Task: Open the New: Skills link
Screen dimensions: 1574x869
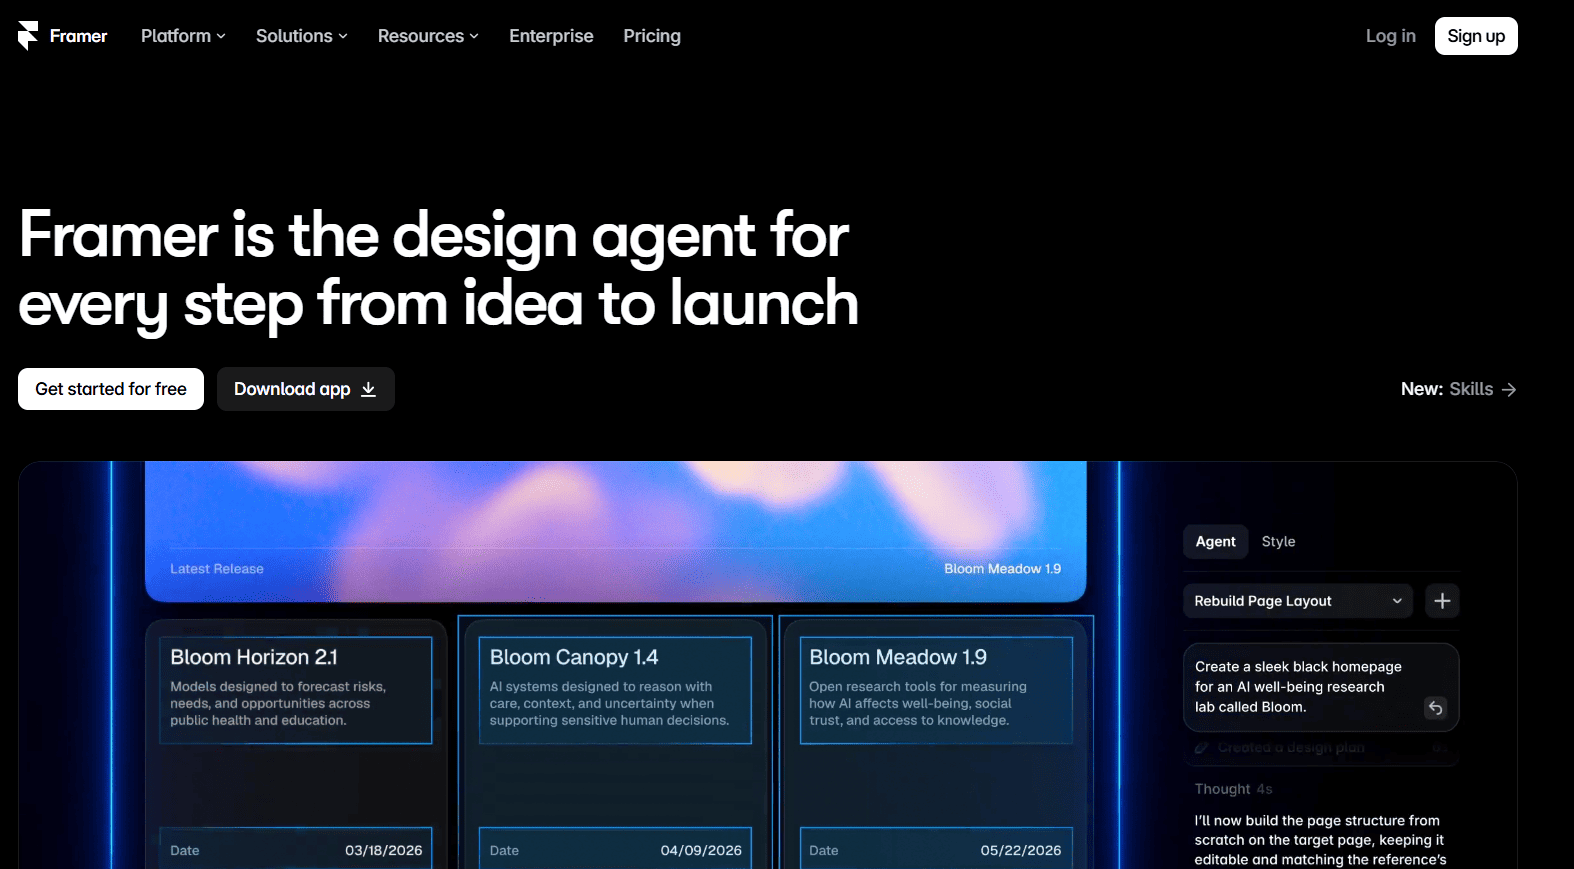Action: [x=1459, y=389]
